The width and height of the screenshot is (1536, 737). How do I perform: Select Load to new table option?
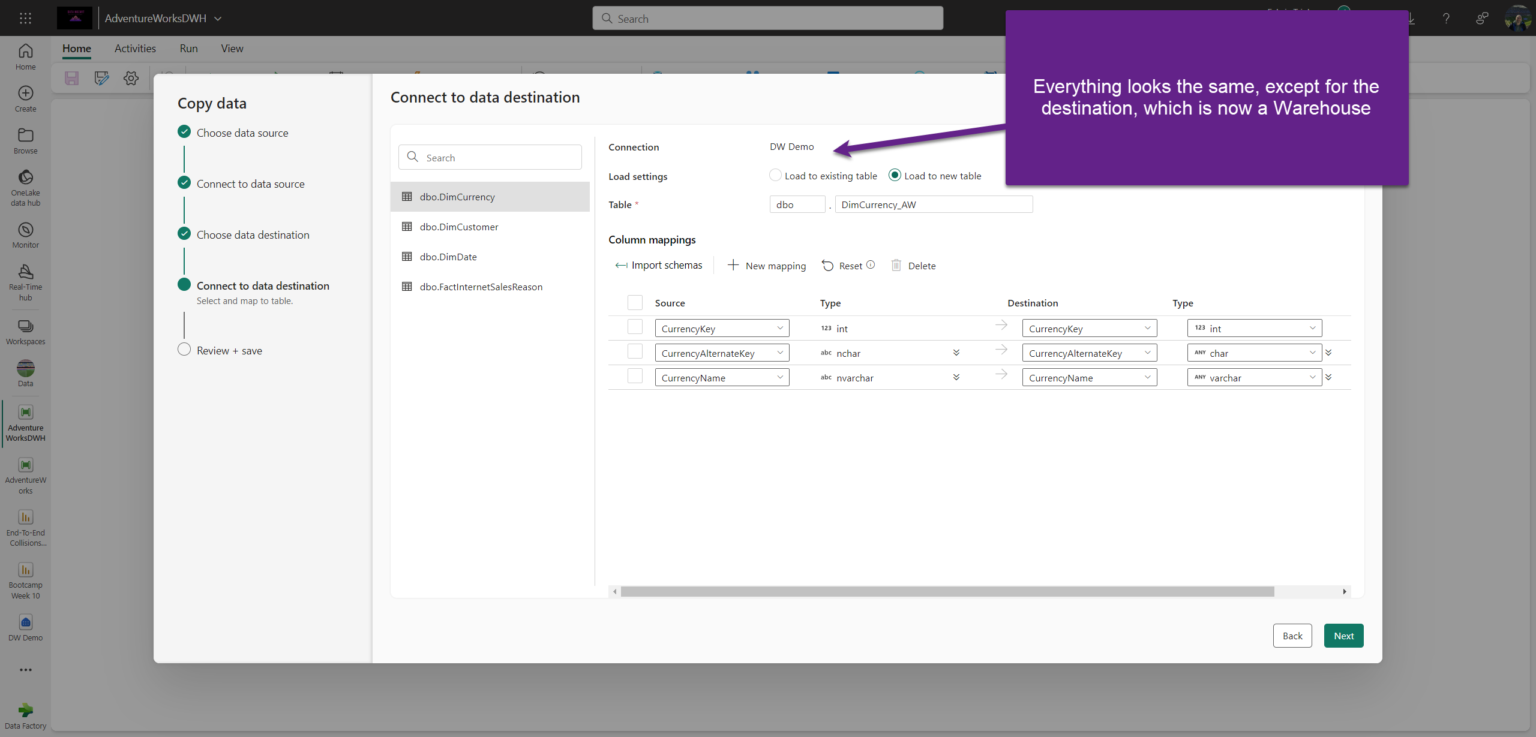935,175
